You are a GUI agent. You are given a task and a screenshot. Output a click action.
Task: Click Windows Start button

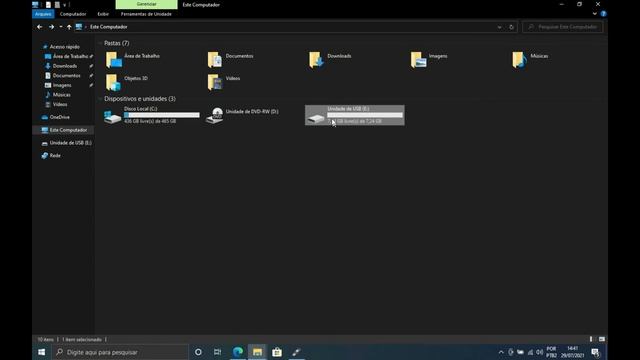[x=42, y=352]
